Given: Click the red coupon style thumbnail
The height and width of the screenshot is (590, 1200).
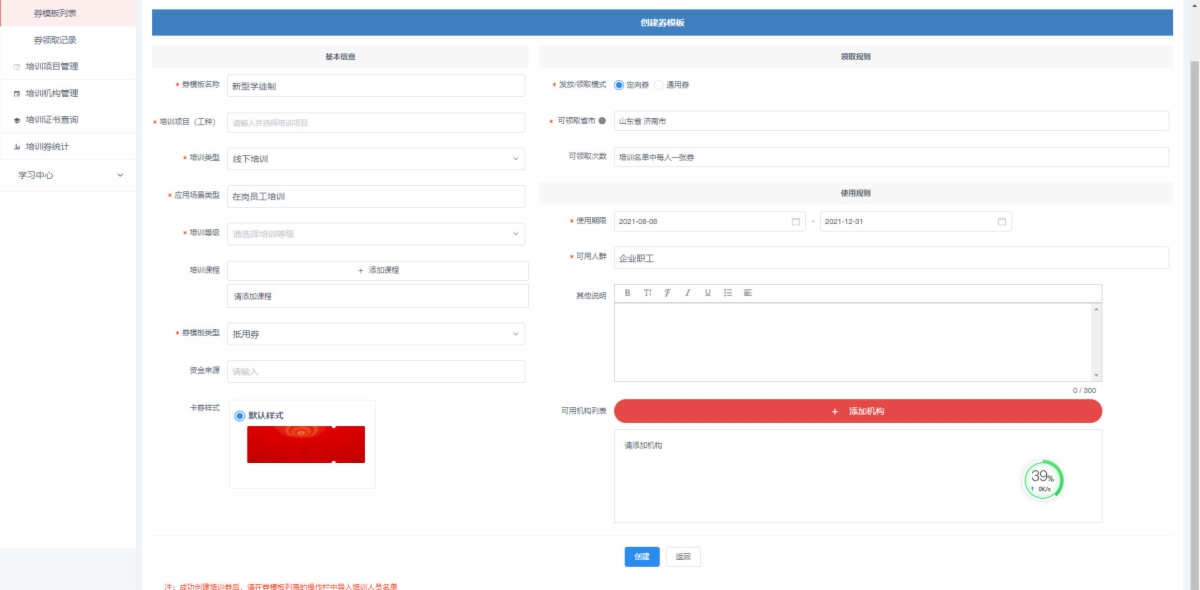Looking at the screenshot, I should pyautogui.click(x=305, y=444).
